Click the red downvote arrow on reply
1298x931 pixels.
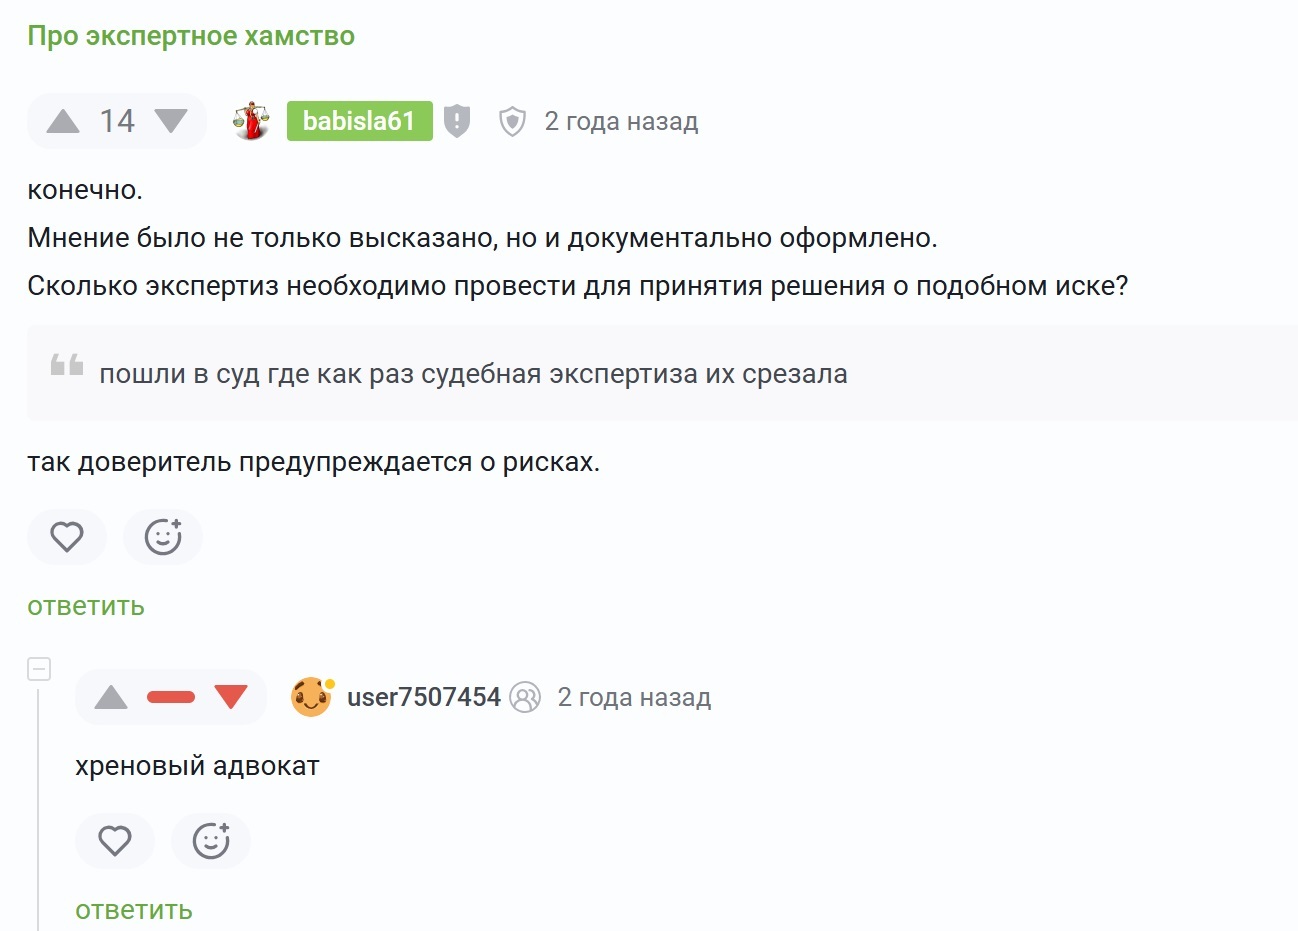pos(231,697)
